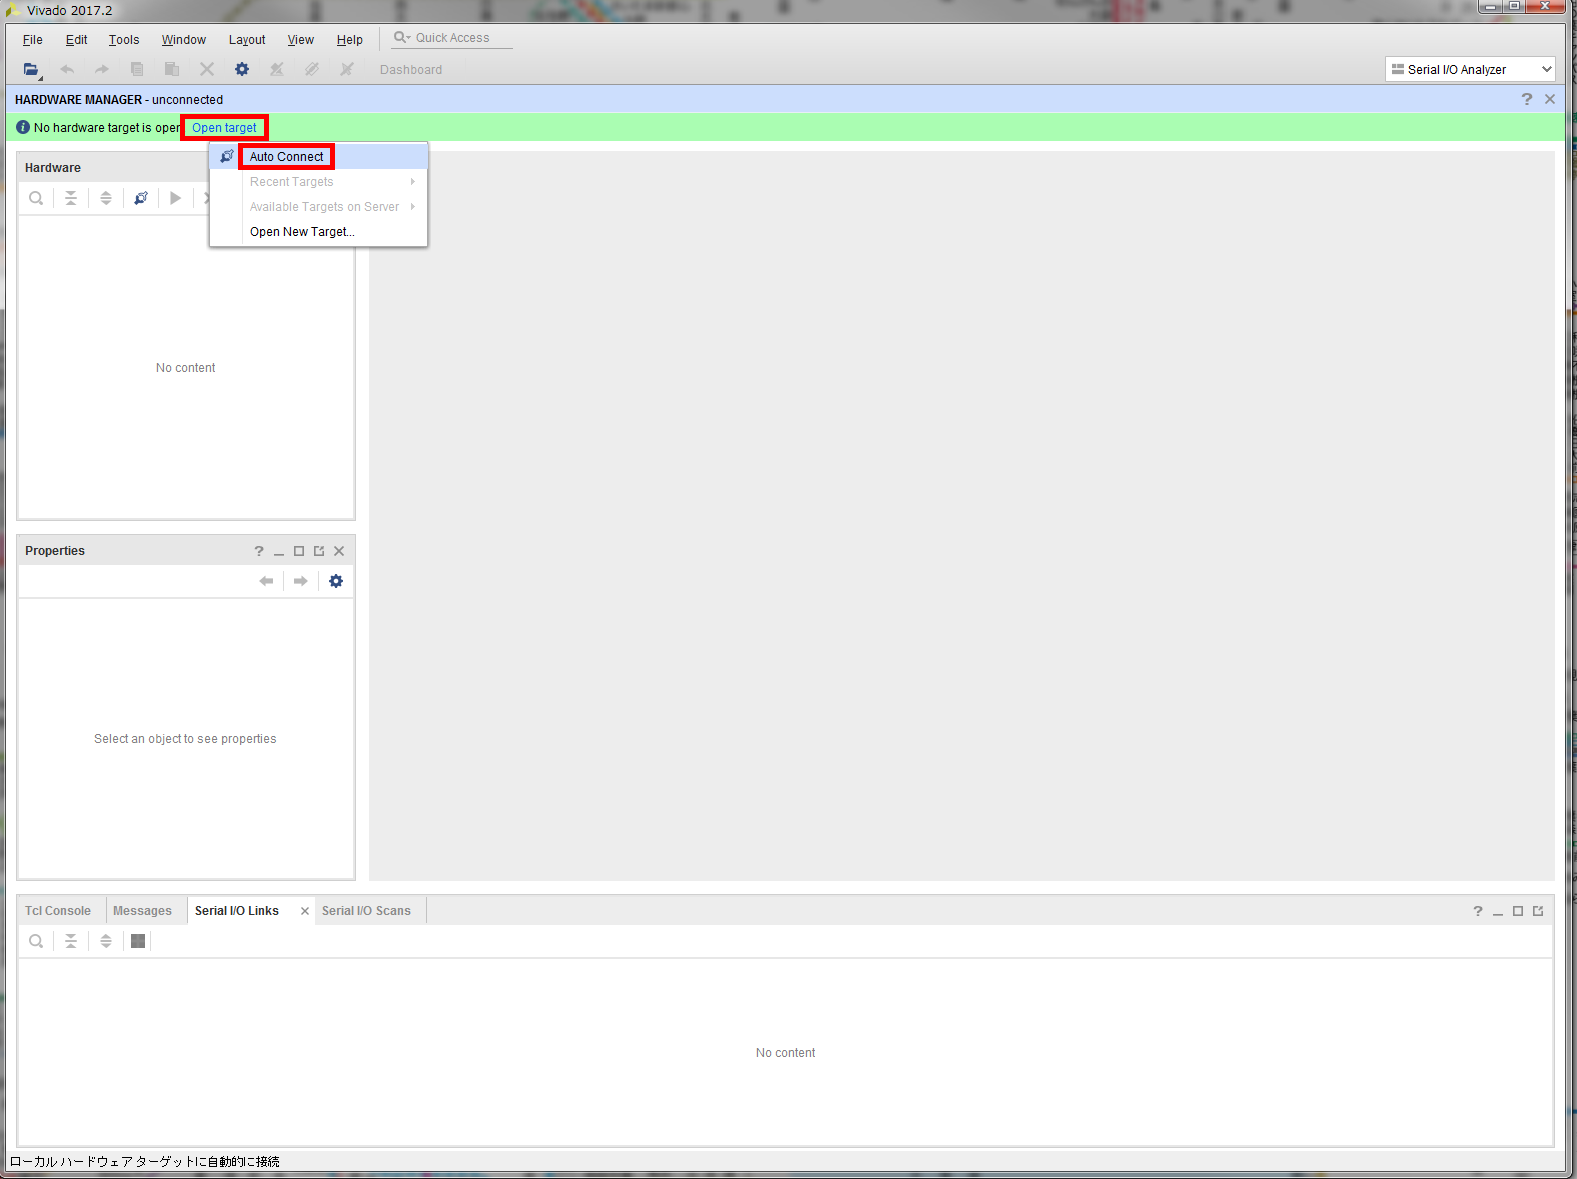
Task: Click the info icon in green banner
Action: 23,127
